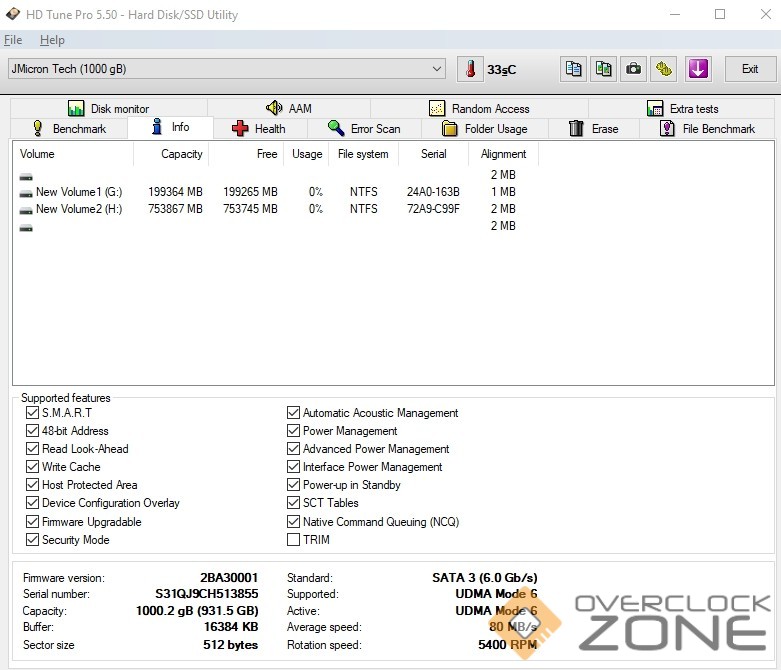Click the drive icon beside New Volume2 (H:)
Image resolution: width=781 pixels, height=670 pixels.
coord(26,210)
